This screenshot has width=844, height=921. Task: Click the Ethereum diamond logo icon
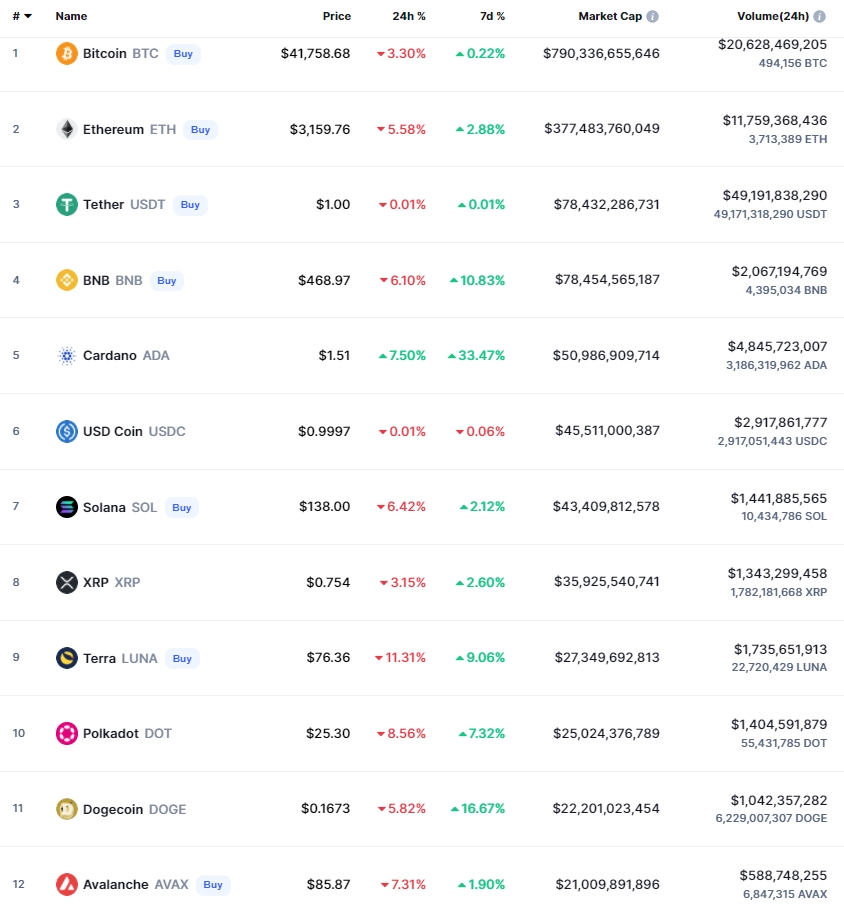[66, 129]
